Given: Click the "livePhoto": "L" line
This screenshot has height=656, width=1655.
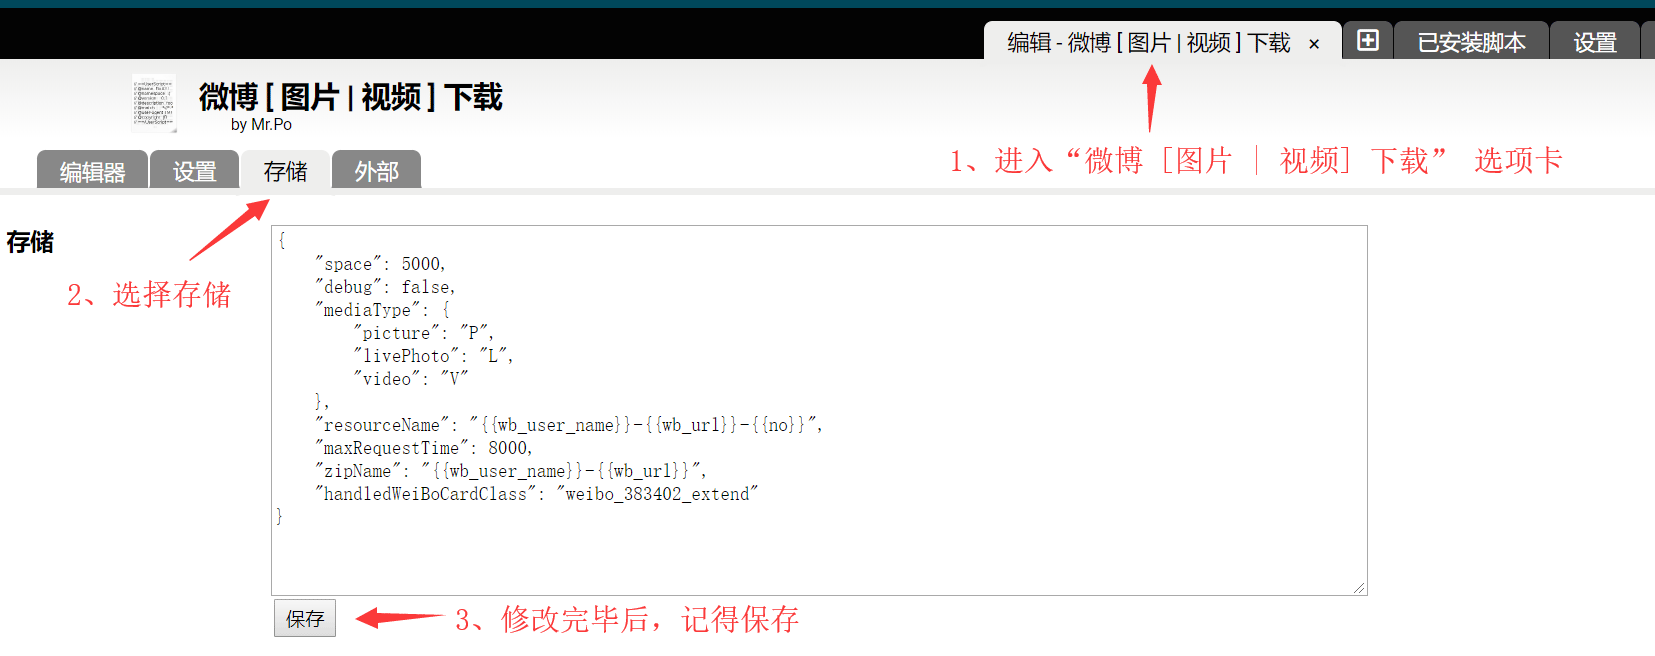Looking at the screenshot, I should point(433,356).
